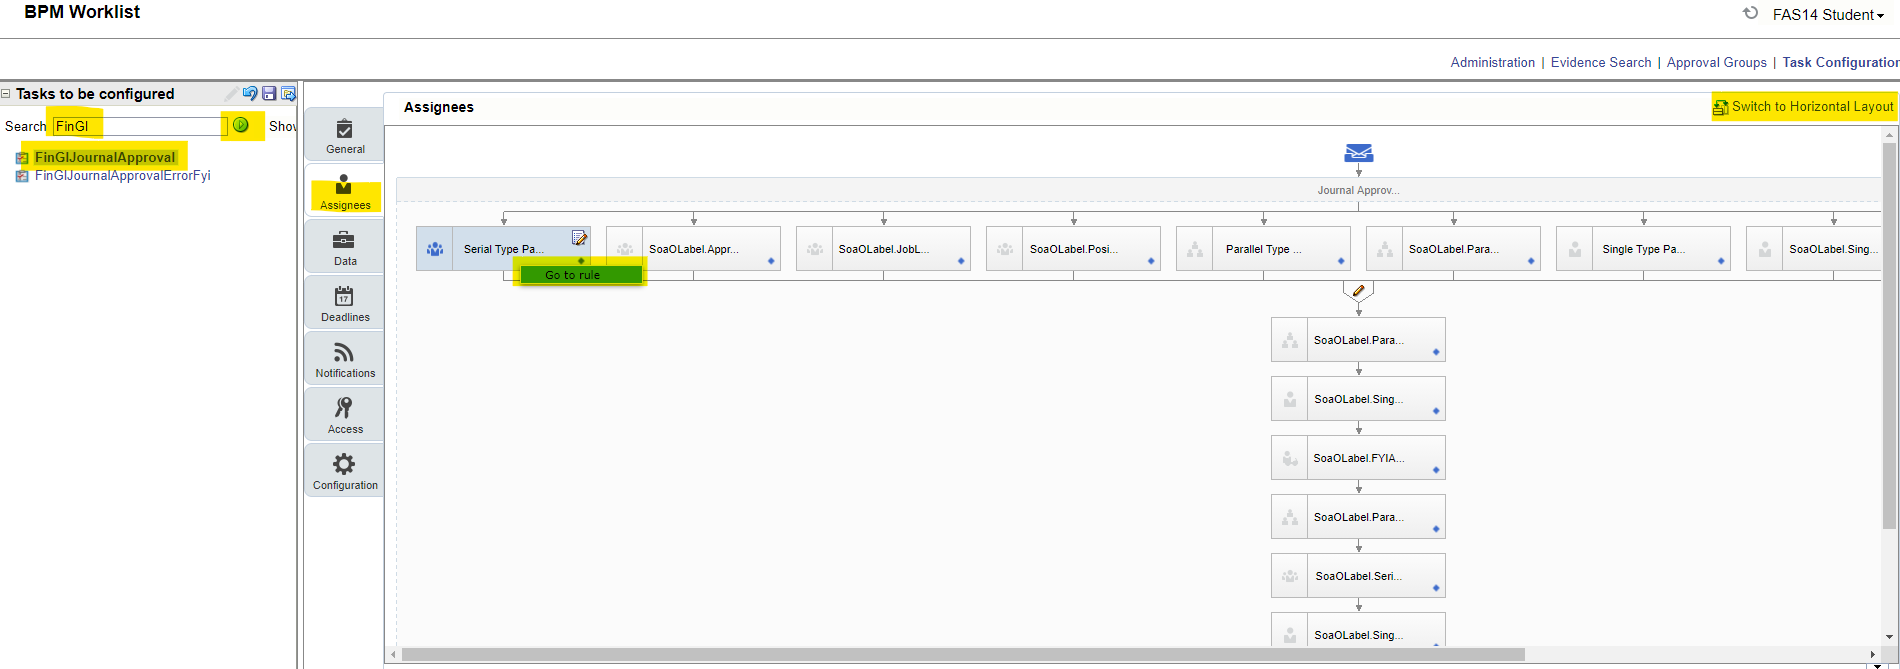Click the blue envelope icon atop the flow
The image size is (1900, 669).
(x=1358, y=153)
